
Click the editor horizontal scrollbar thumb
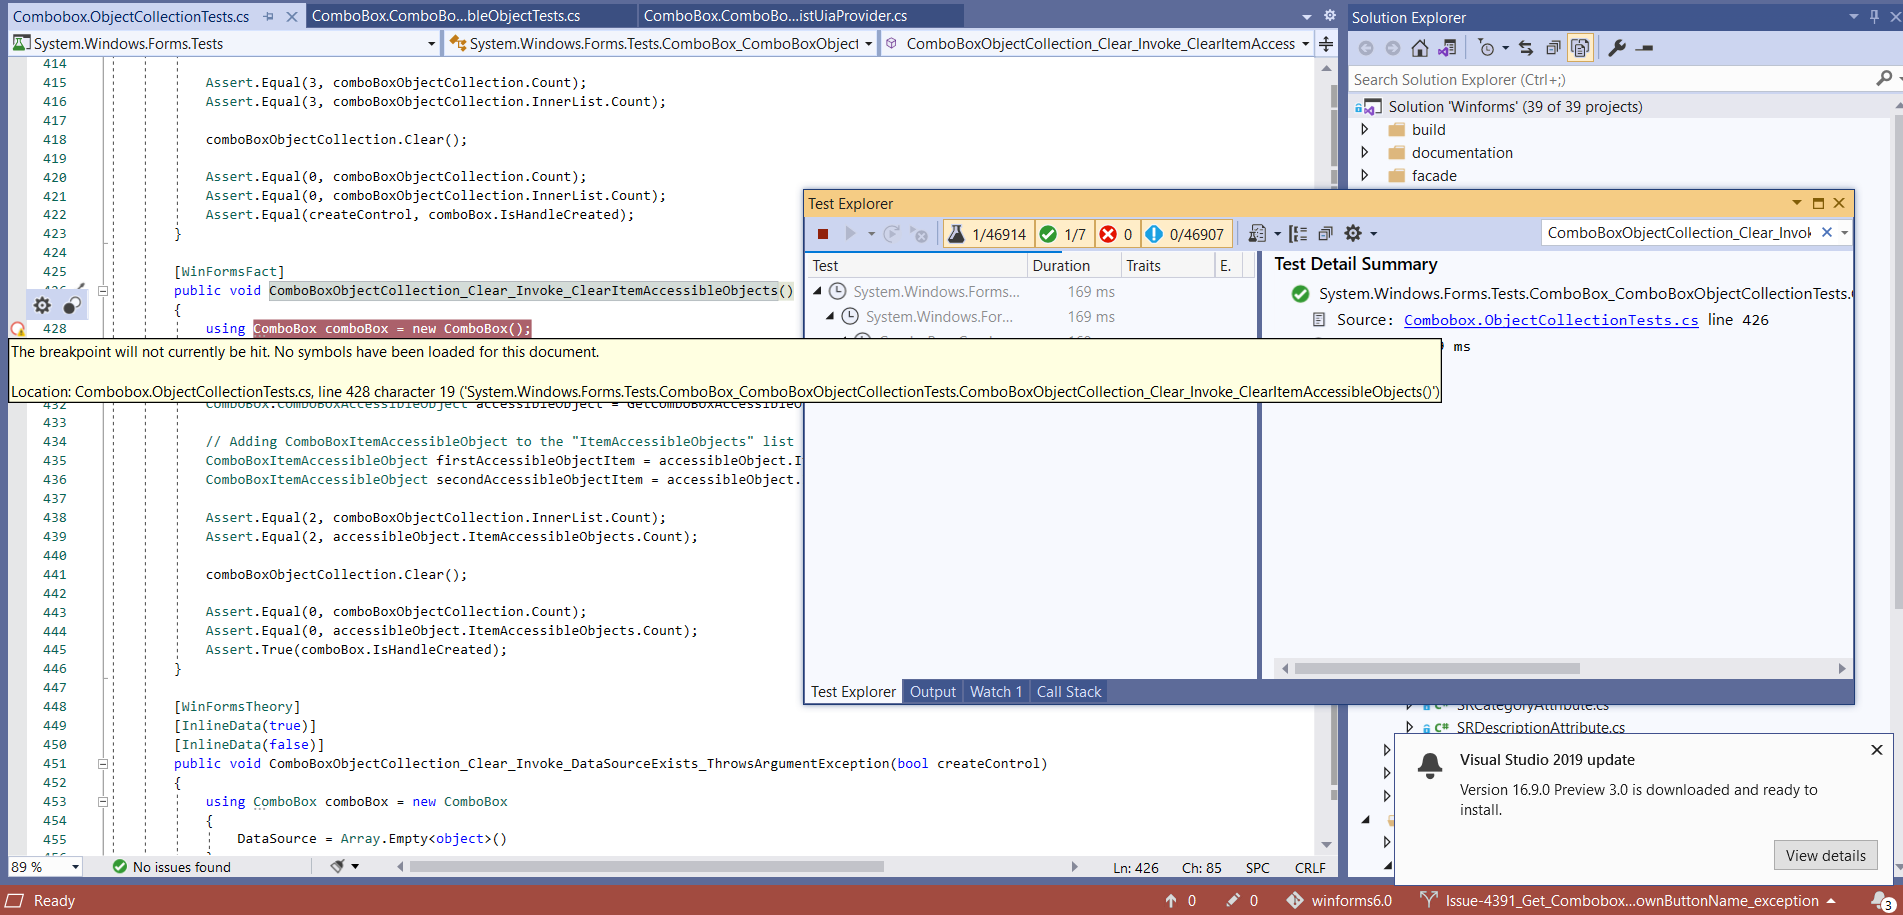646,867
